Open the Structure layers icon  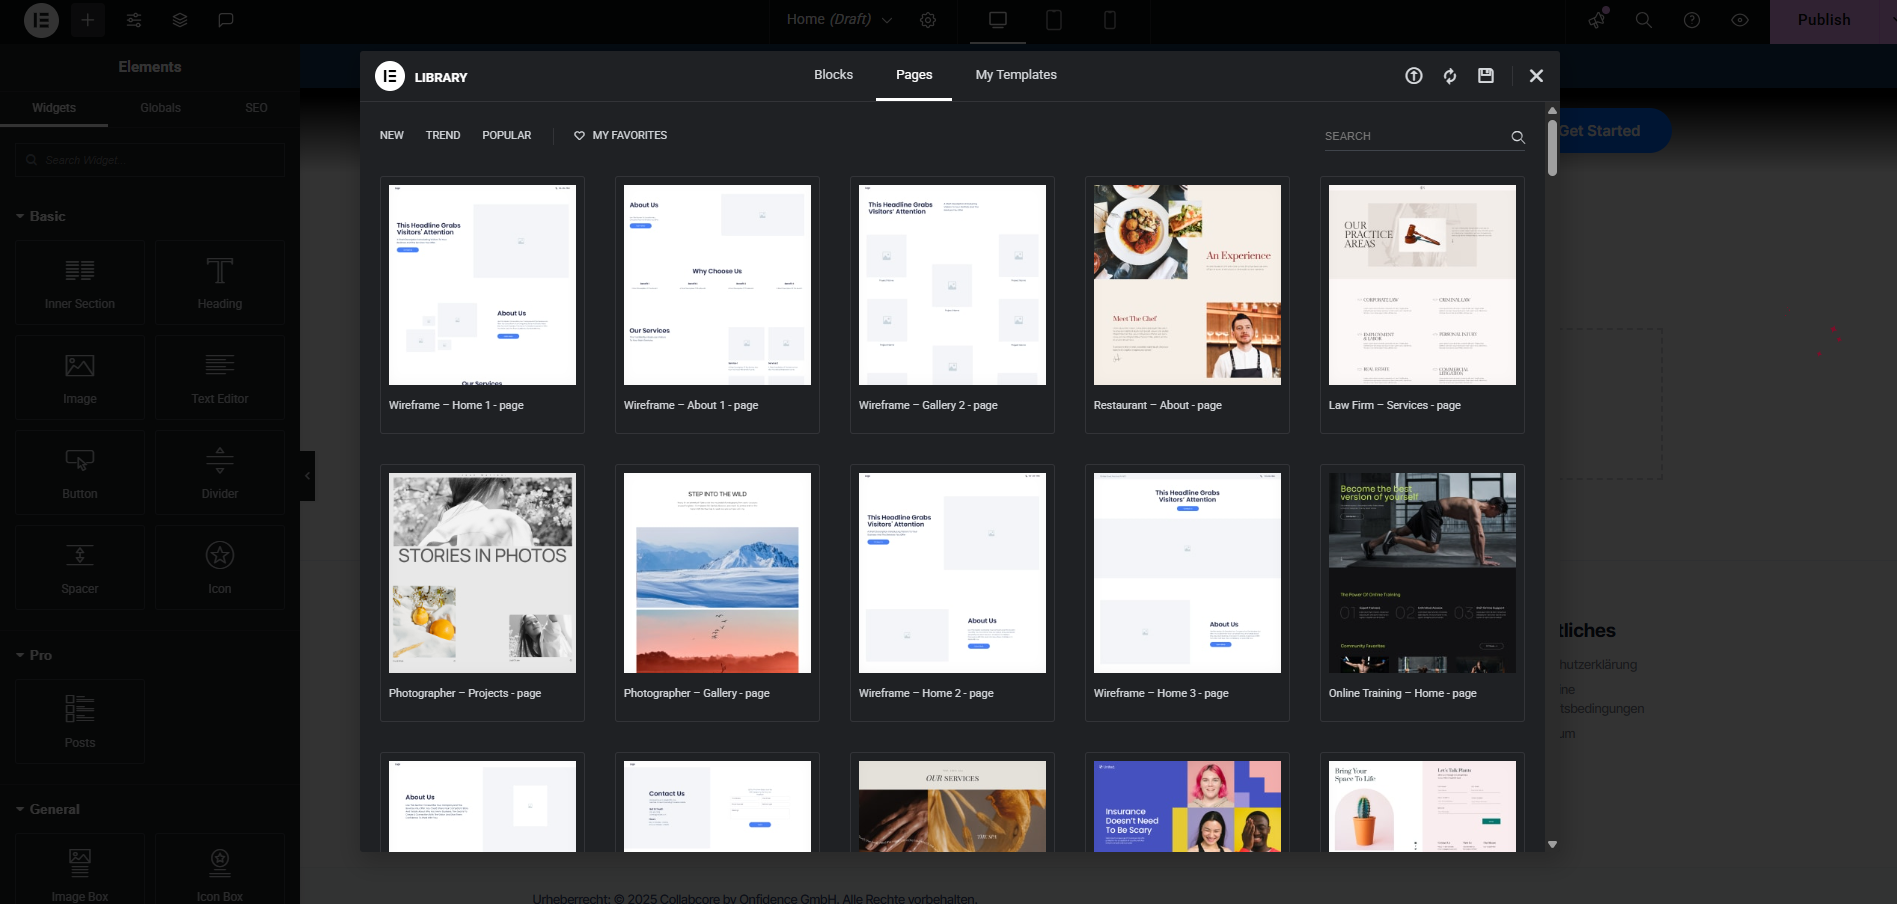point(180,20)
